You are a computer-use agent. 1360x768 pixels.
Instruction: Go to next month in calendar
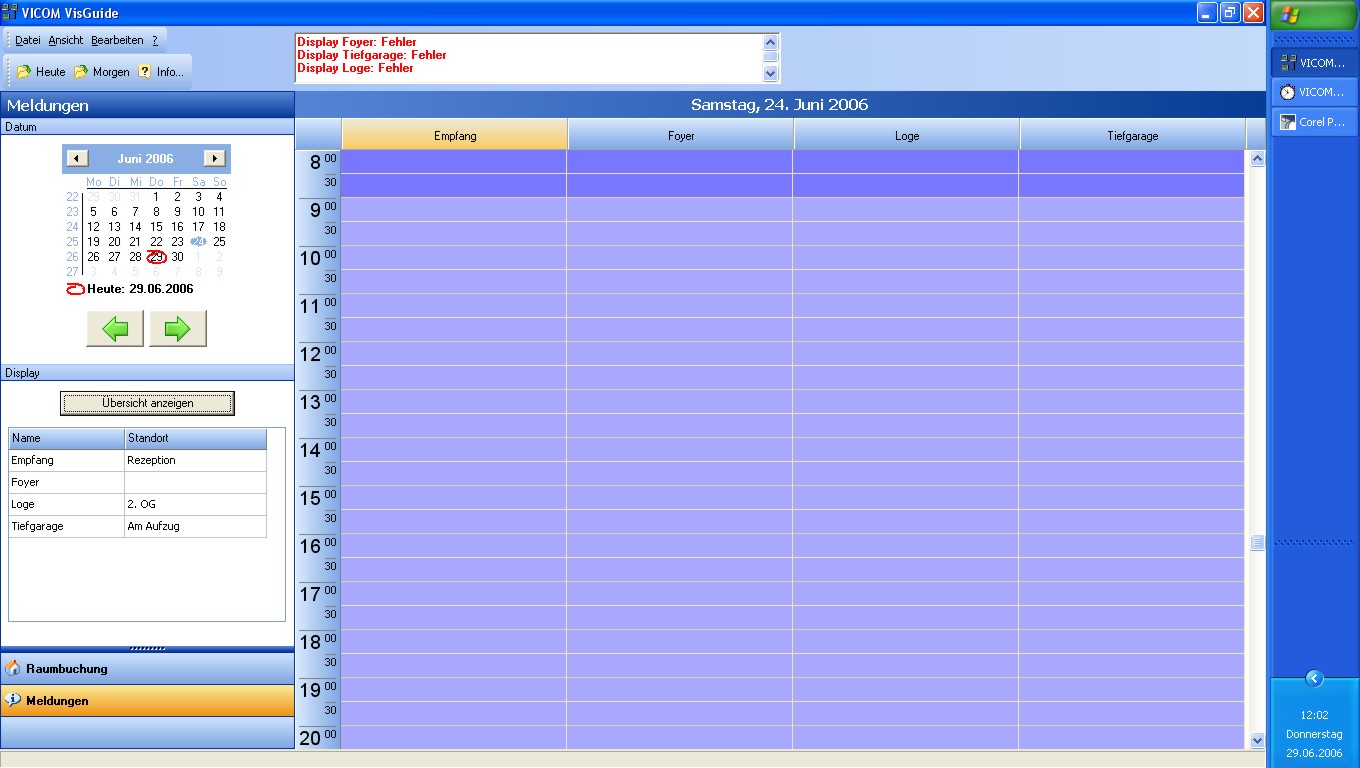pos(214,159)
